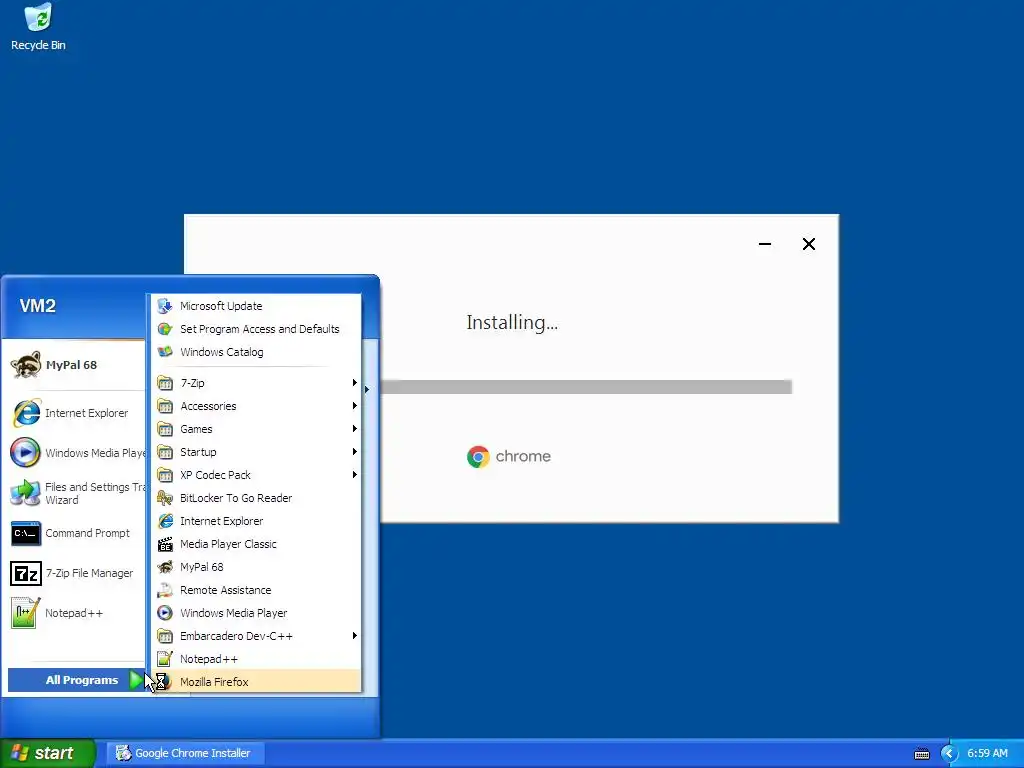Viewport: 1024px width, 768px height.
Task: Click the 7-Zip folder icon in All Programs
Action: coord(165,383)
